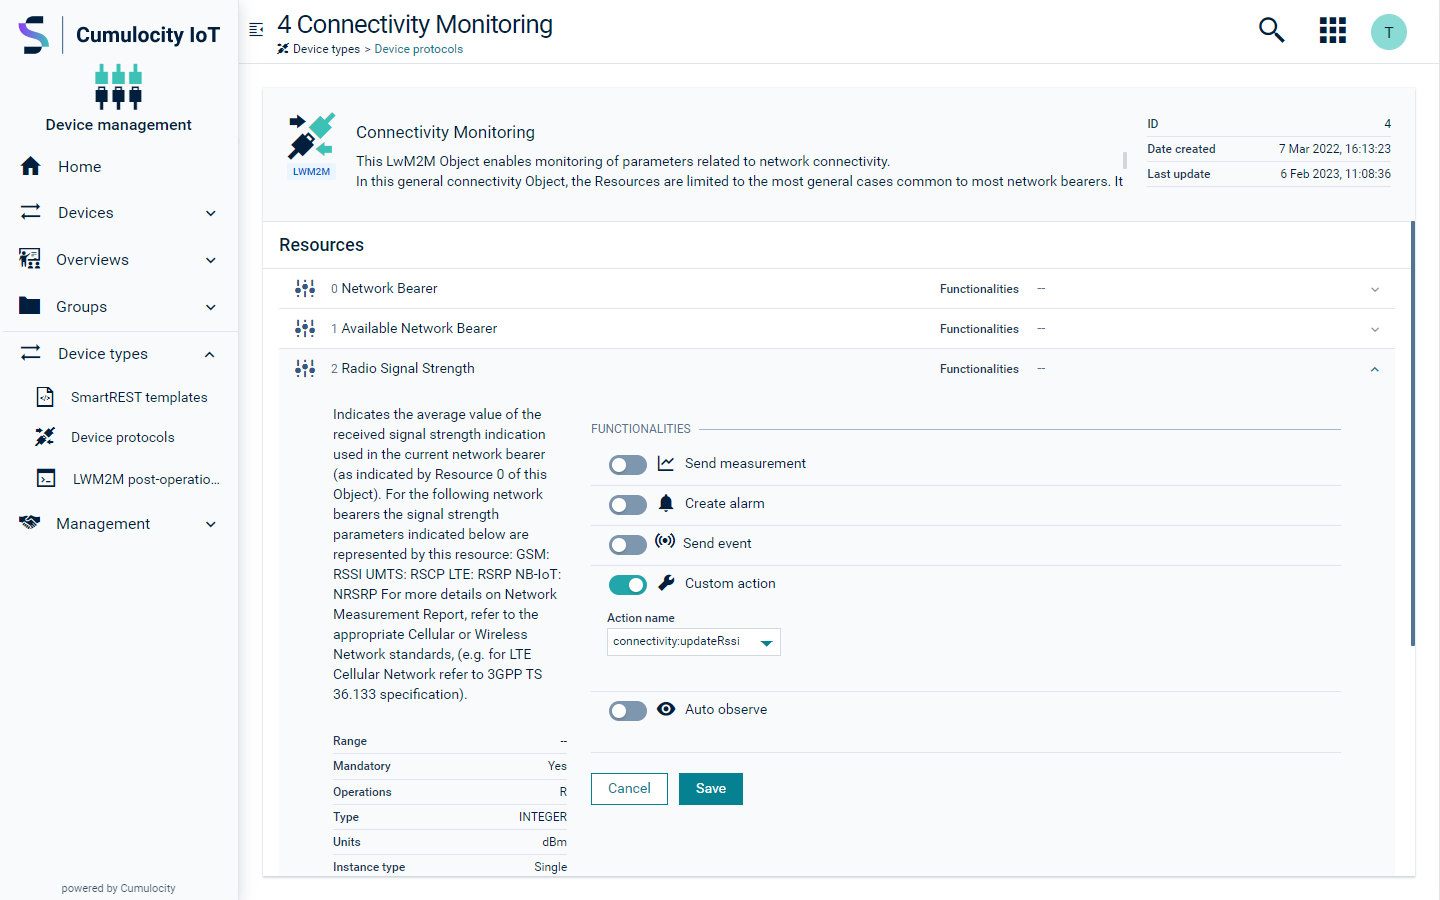
Task: Enable the Send measurement toggle
Action: click(628, 465)
